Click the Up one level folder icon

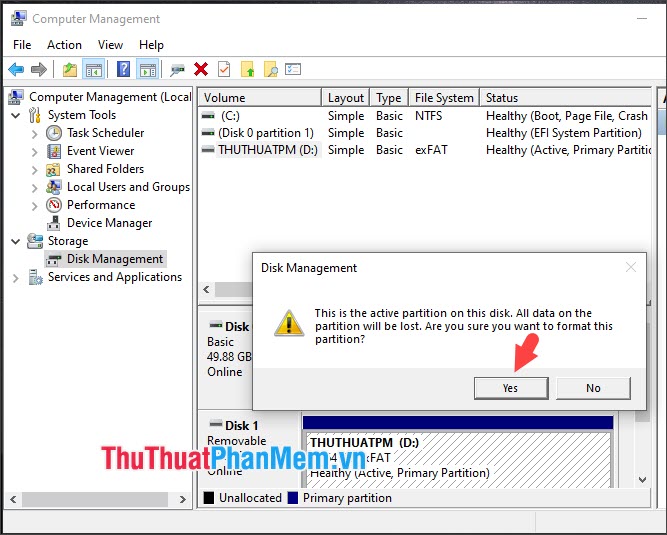click(69, 69)
